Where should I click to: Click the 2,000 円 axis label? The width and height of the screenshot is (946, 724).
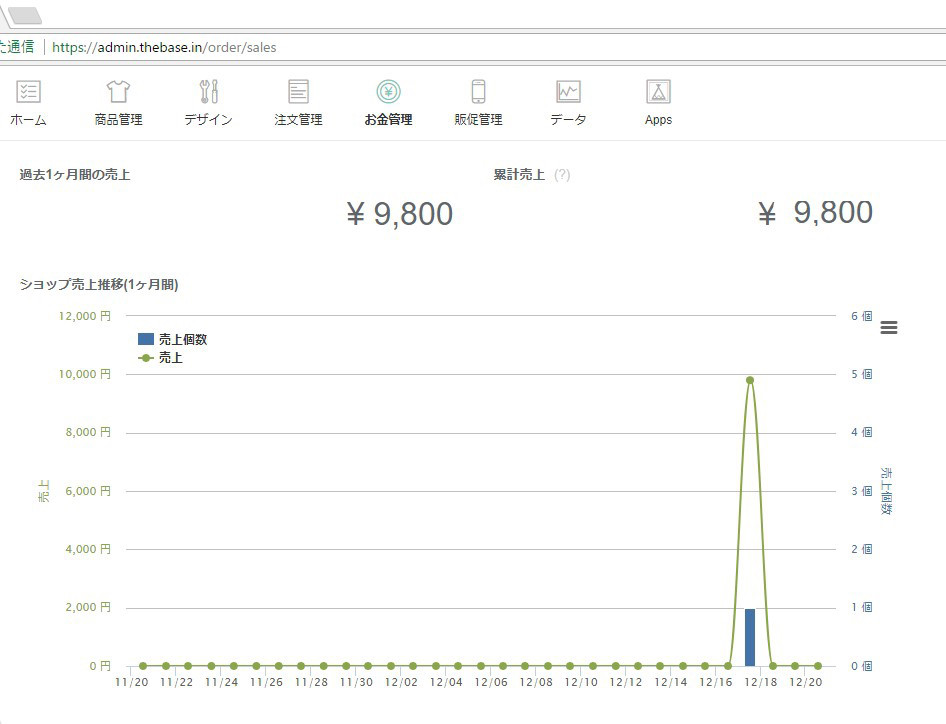[88, 607]
